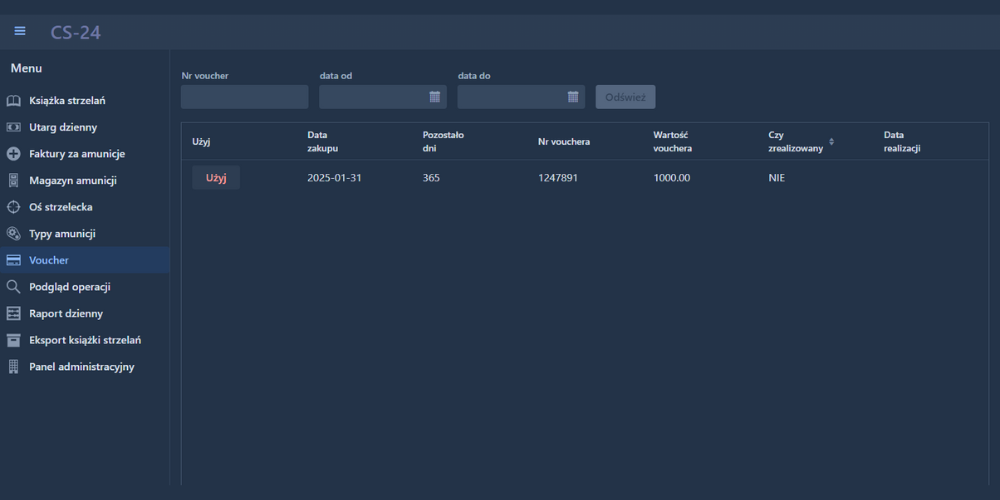Focus the Nr voucher input field

244,97
